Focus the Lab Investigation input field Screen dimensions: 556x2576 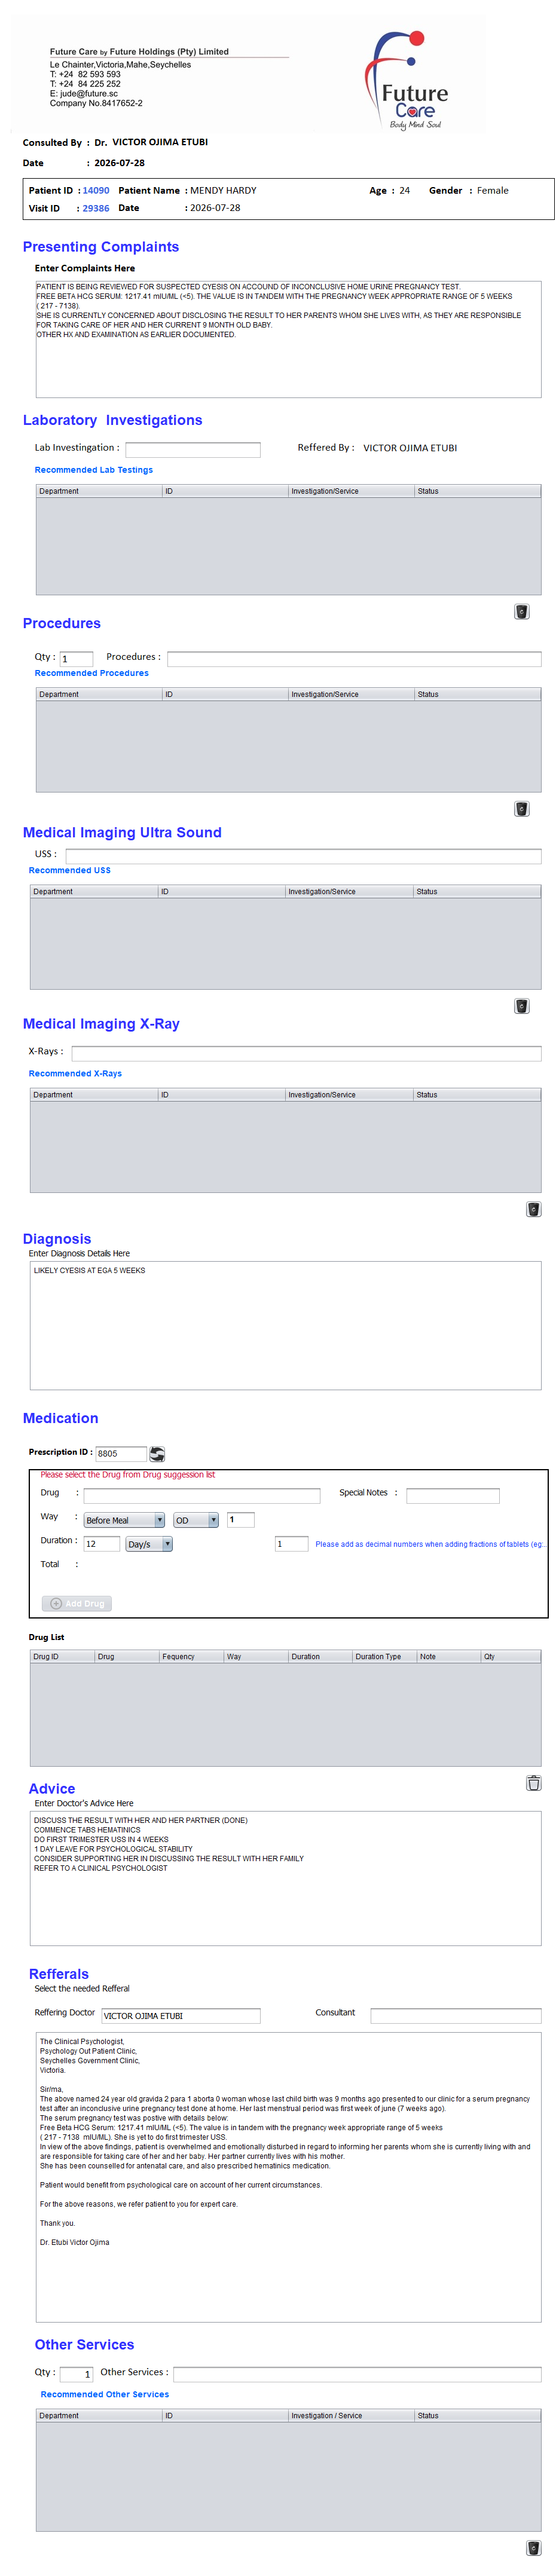[x=193, y=450]
